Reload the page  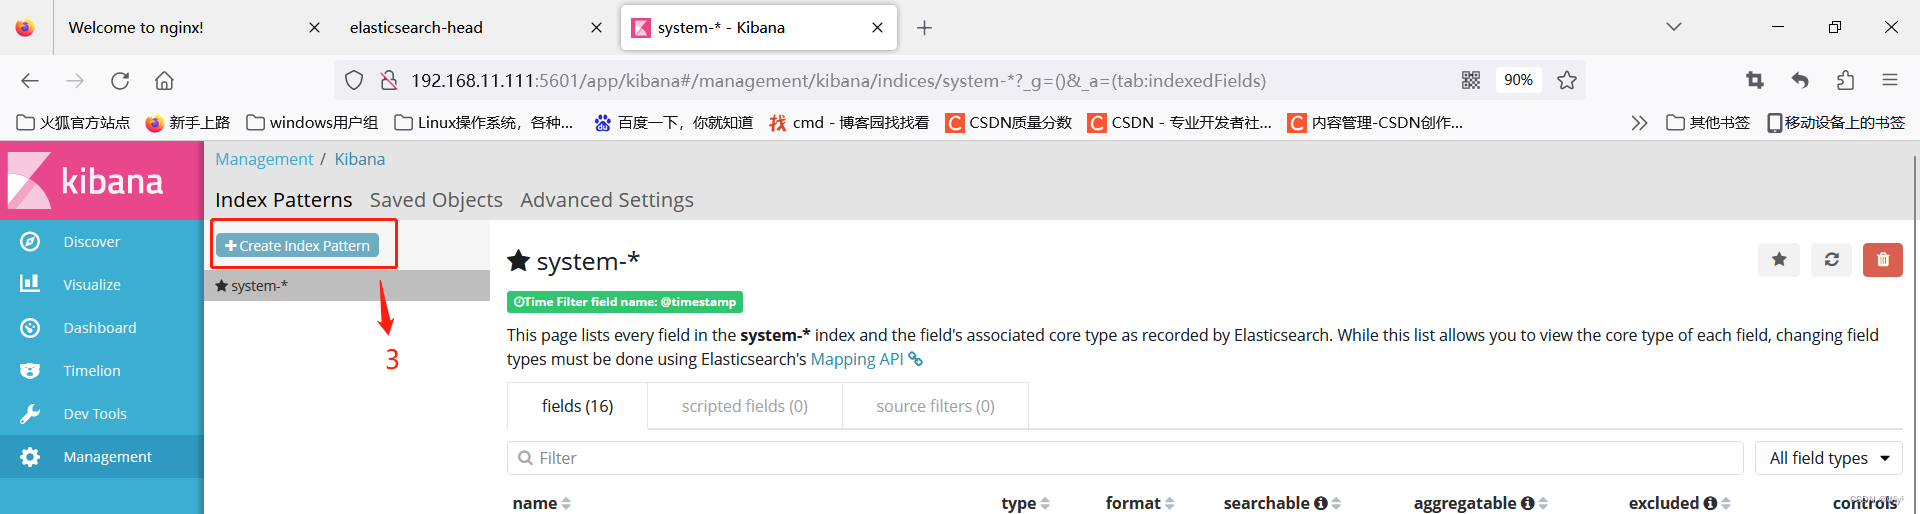[120, 80]
